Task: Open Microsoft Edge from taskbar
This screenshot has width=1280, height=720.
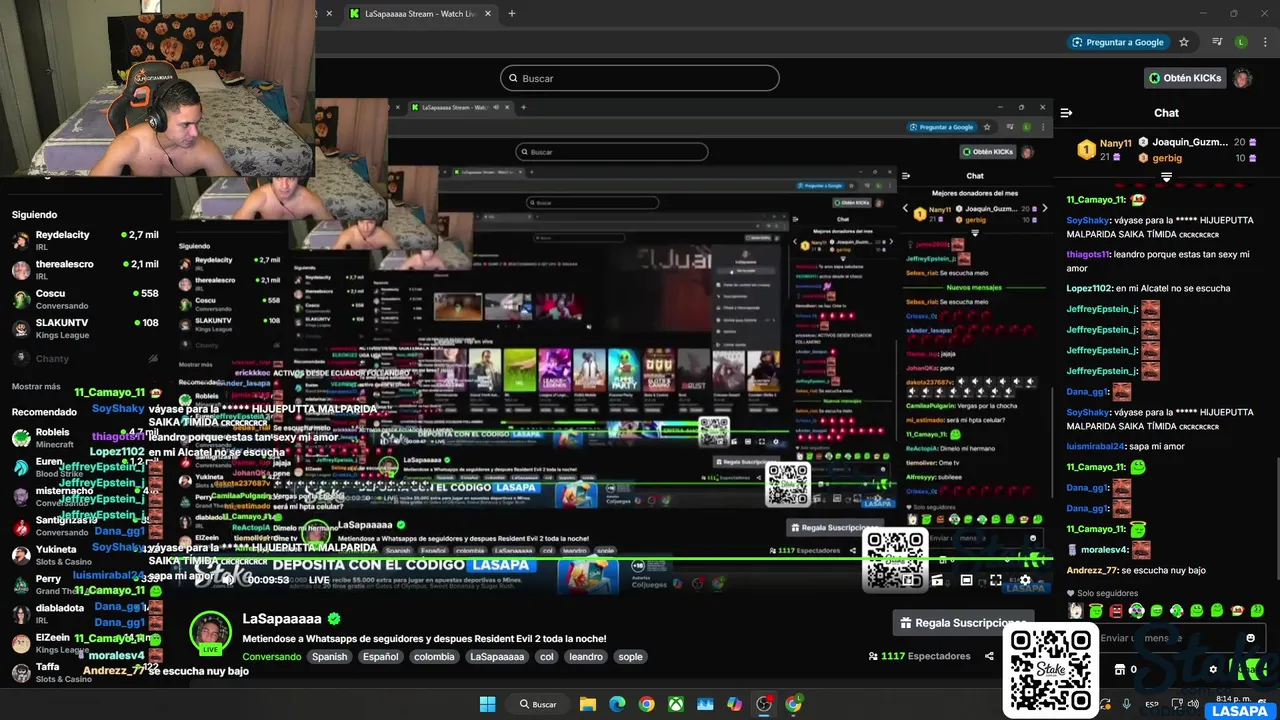Action: point(617,704)
